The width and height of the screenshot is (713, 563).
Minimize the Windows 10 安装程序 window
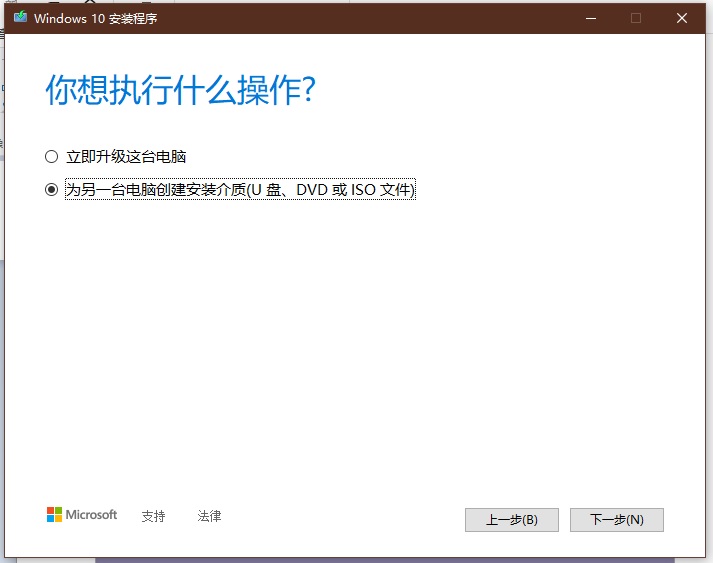(x=591, y=18)
